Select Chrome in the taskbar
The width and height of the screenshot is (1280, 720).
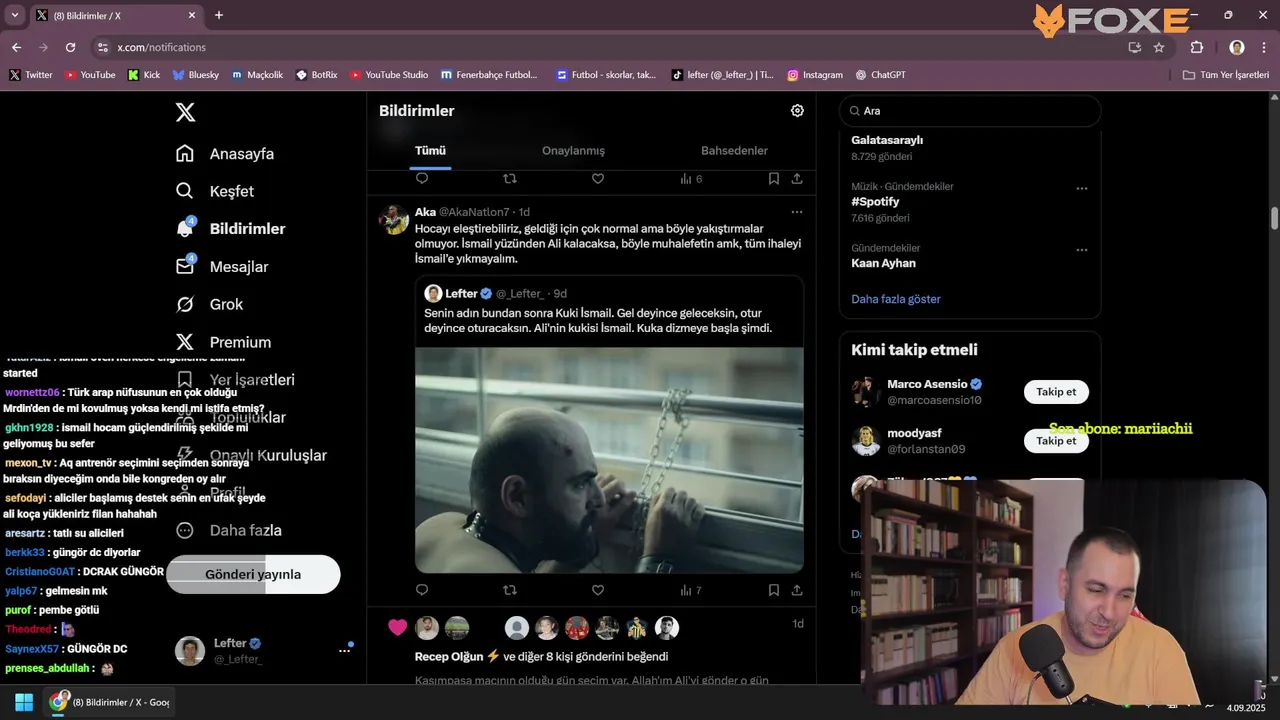(x=109, y=702)
